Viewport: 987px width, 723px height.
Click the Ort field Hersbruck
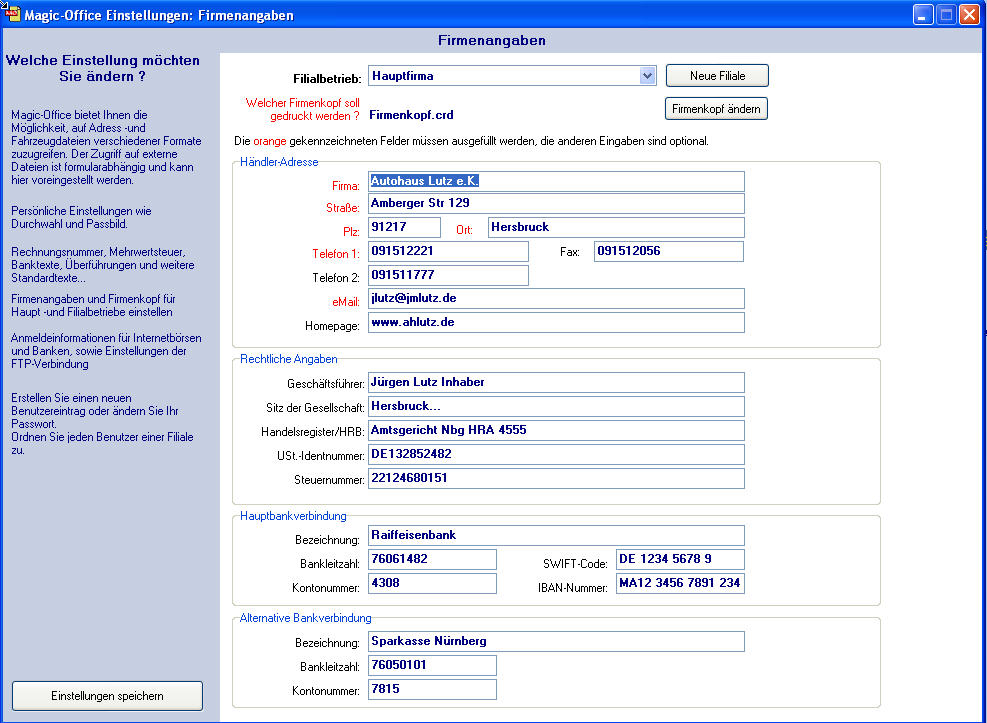pyautogui.click(x=616, y=227)
